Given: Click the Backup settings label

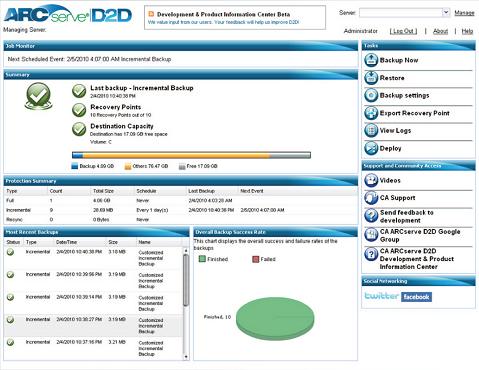Looking at the screenshot, I should point(404,95).
